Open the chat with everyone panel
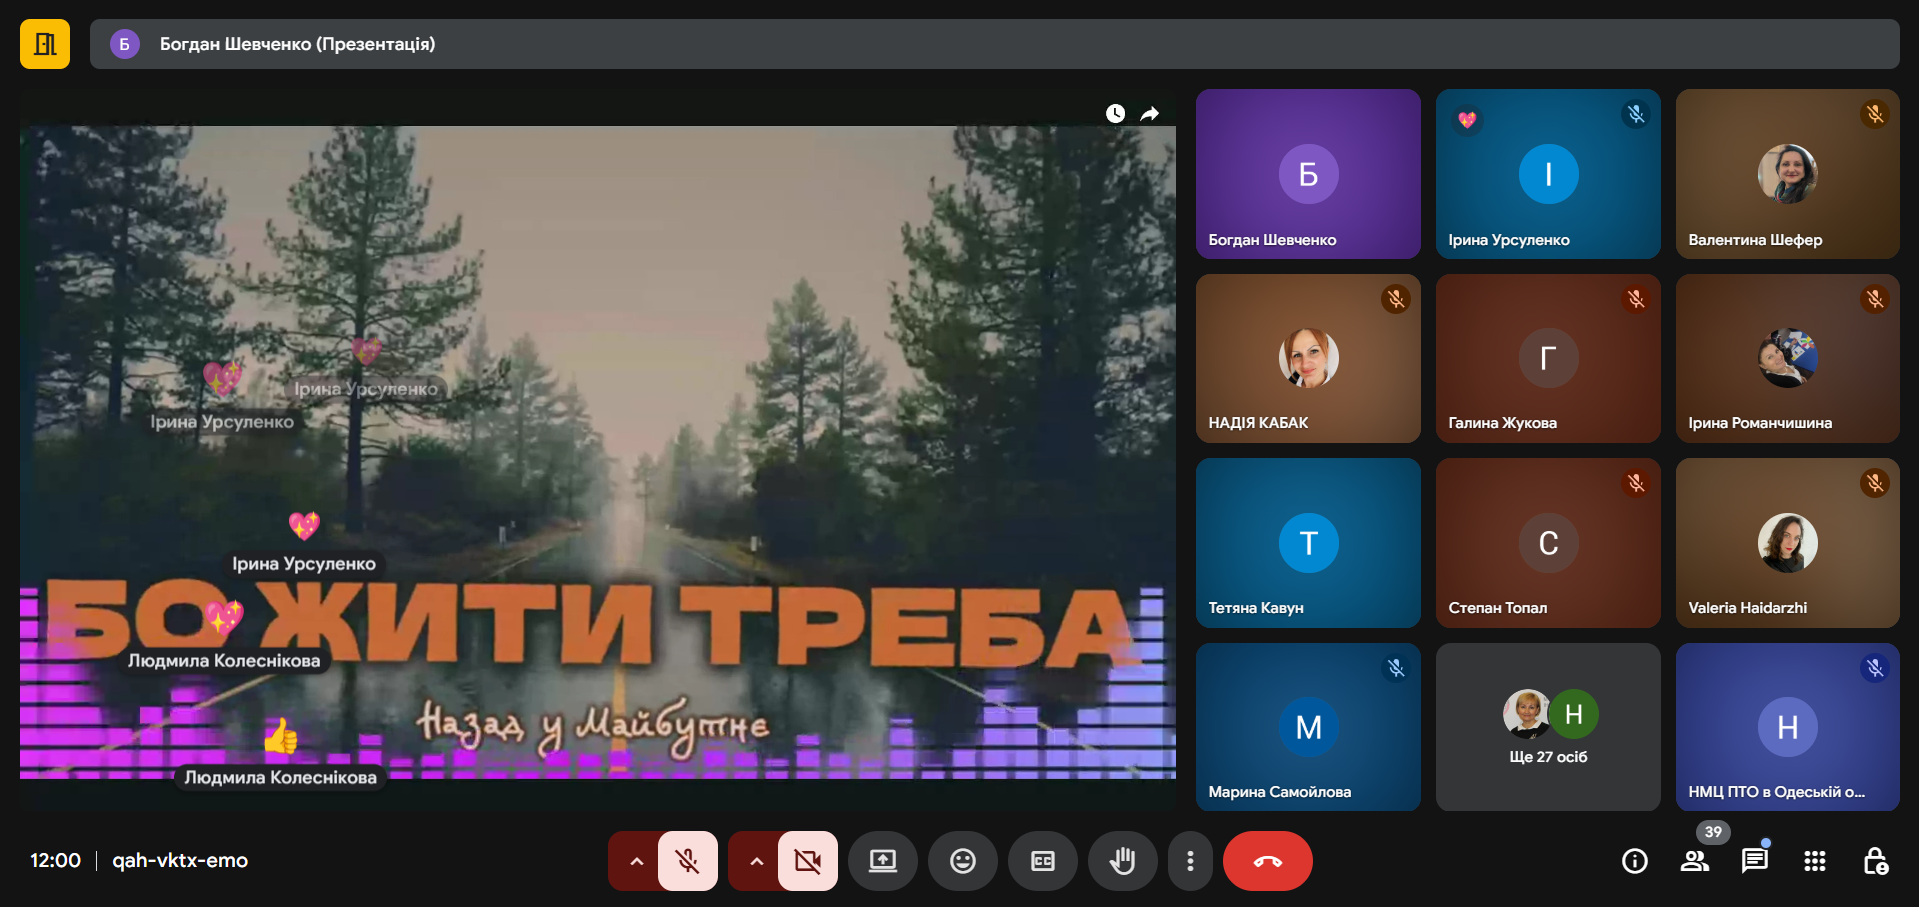The height and width of the screenshot is (907, 1919). coord(1754,861)
